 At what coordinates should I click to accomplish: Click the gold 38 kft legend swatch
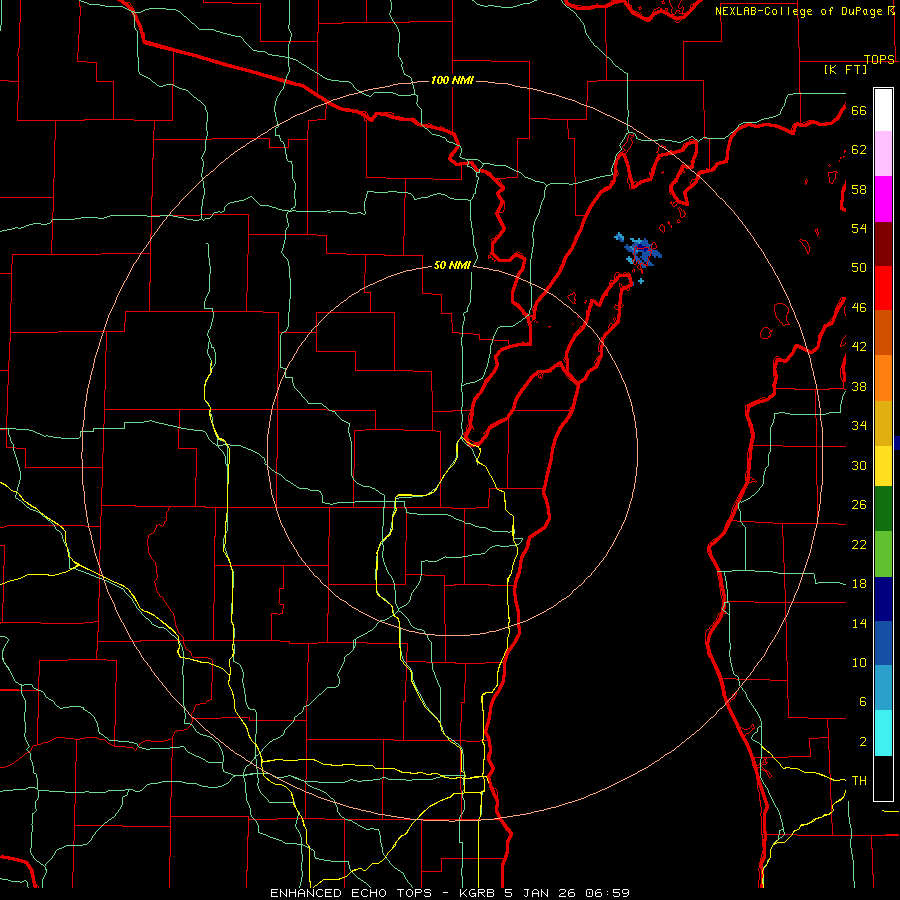point(883,423)
